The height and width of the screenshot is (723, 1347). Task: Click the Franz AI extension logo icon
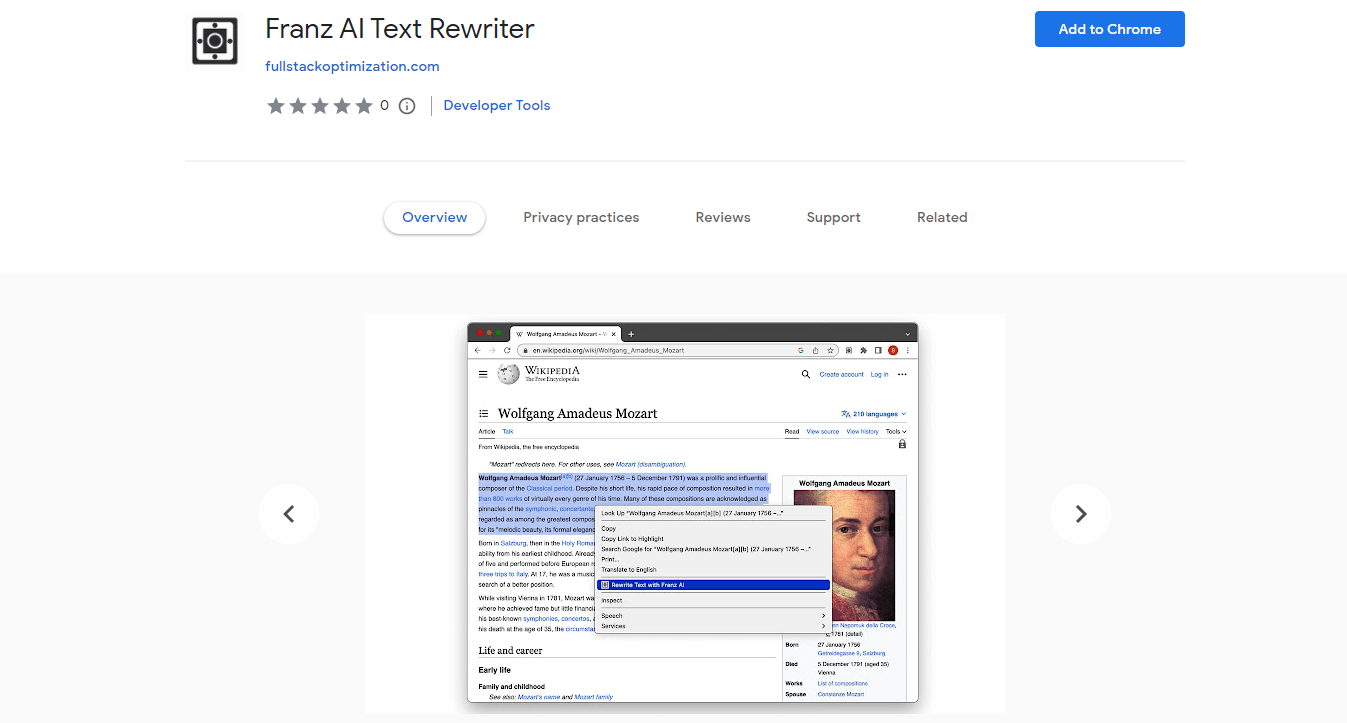pos(215,41)
